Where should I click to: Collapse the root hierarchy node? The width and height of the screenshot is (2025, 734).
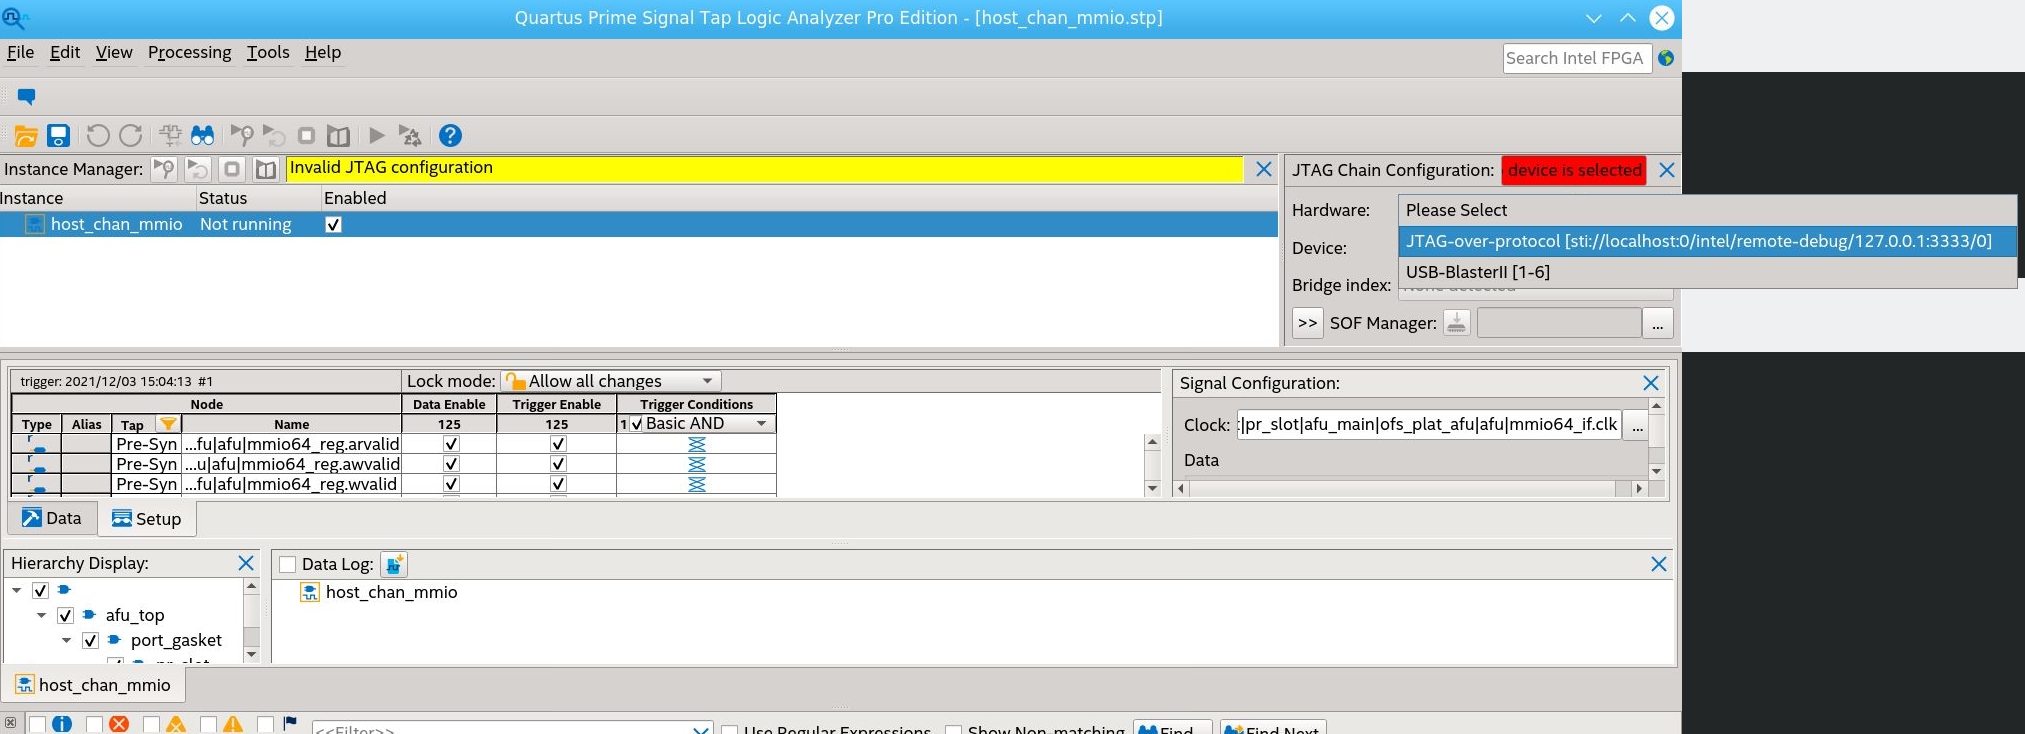click(17, 590)
